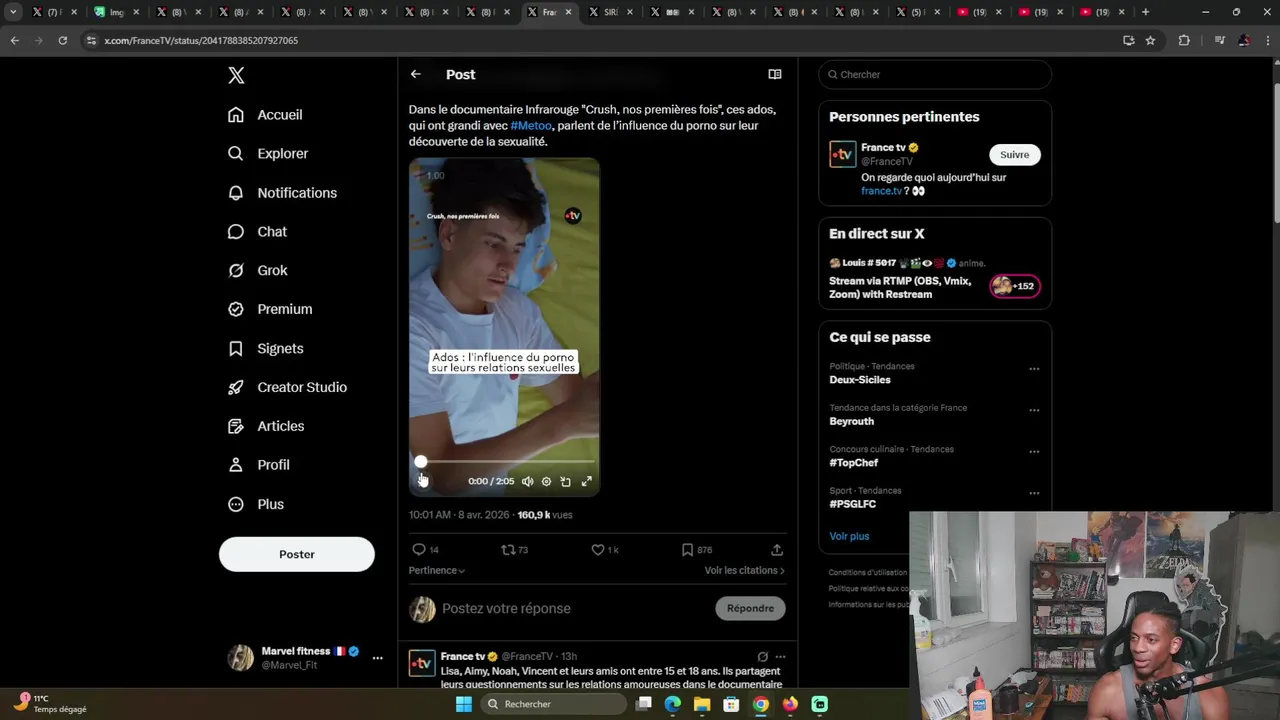Click video progress slider handle

(x=421, y=462)
